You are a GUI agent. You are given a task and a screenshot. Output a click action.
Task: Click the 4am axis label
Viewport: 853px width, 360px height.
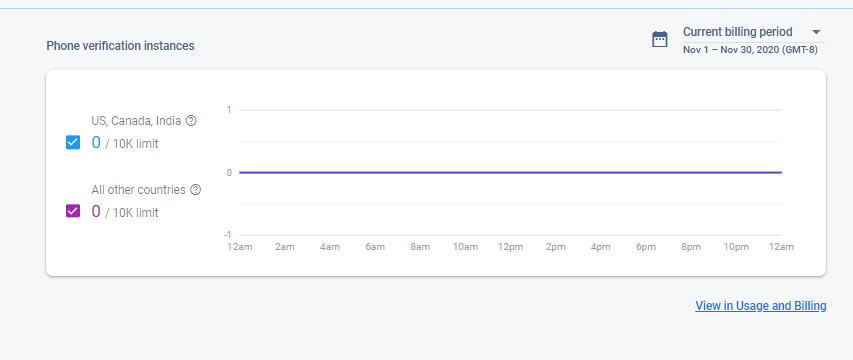coord(330,247)
